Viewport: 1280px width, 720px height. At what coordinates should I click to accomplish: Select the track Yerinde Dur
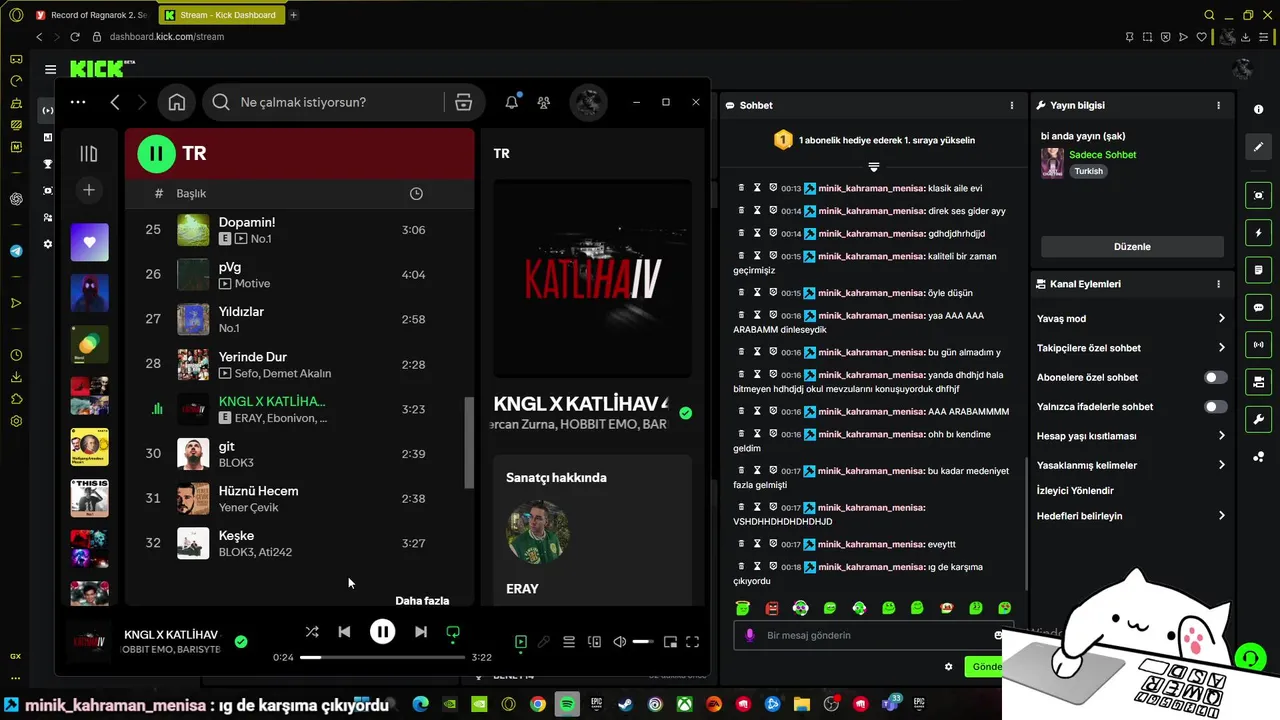tap(300, 364)
